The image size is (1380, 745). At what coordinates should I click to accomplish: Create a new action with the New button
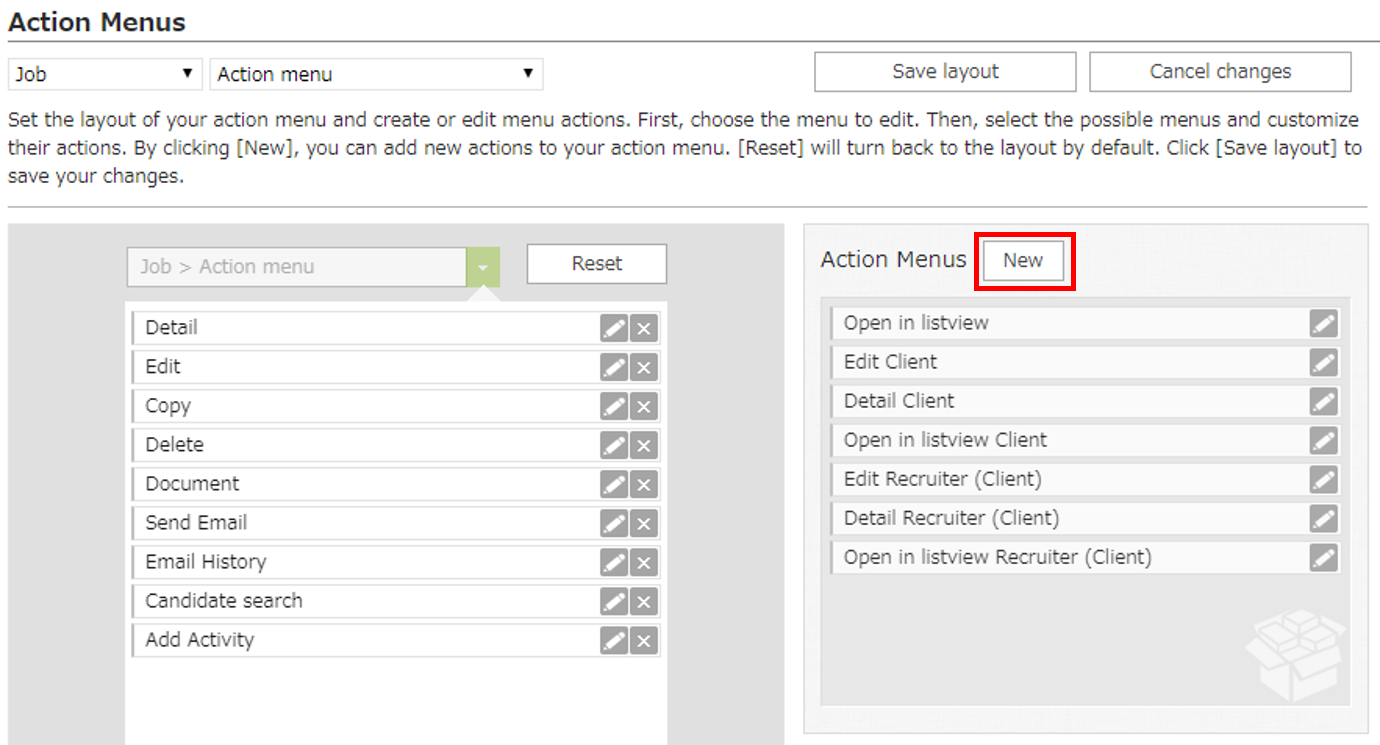(x=1023, y=260)
